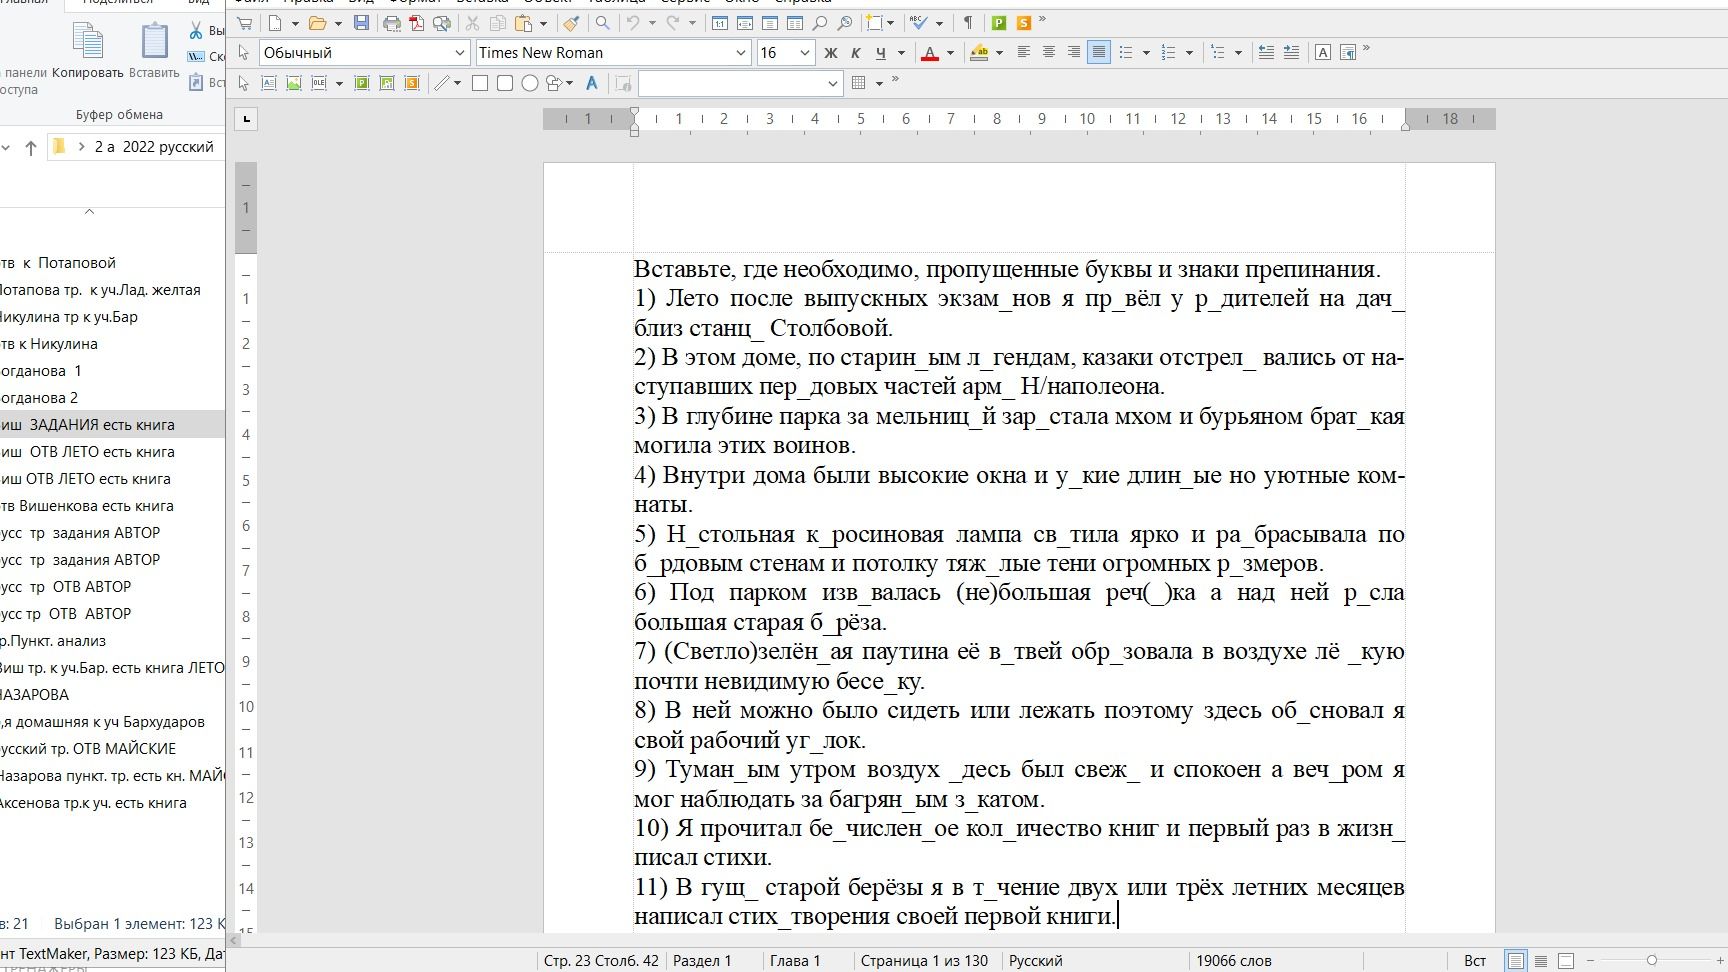Go up one folder in Explorer

[x=31, y=148]
